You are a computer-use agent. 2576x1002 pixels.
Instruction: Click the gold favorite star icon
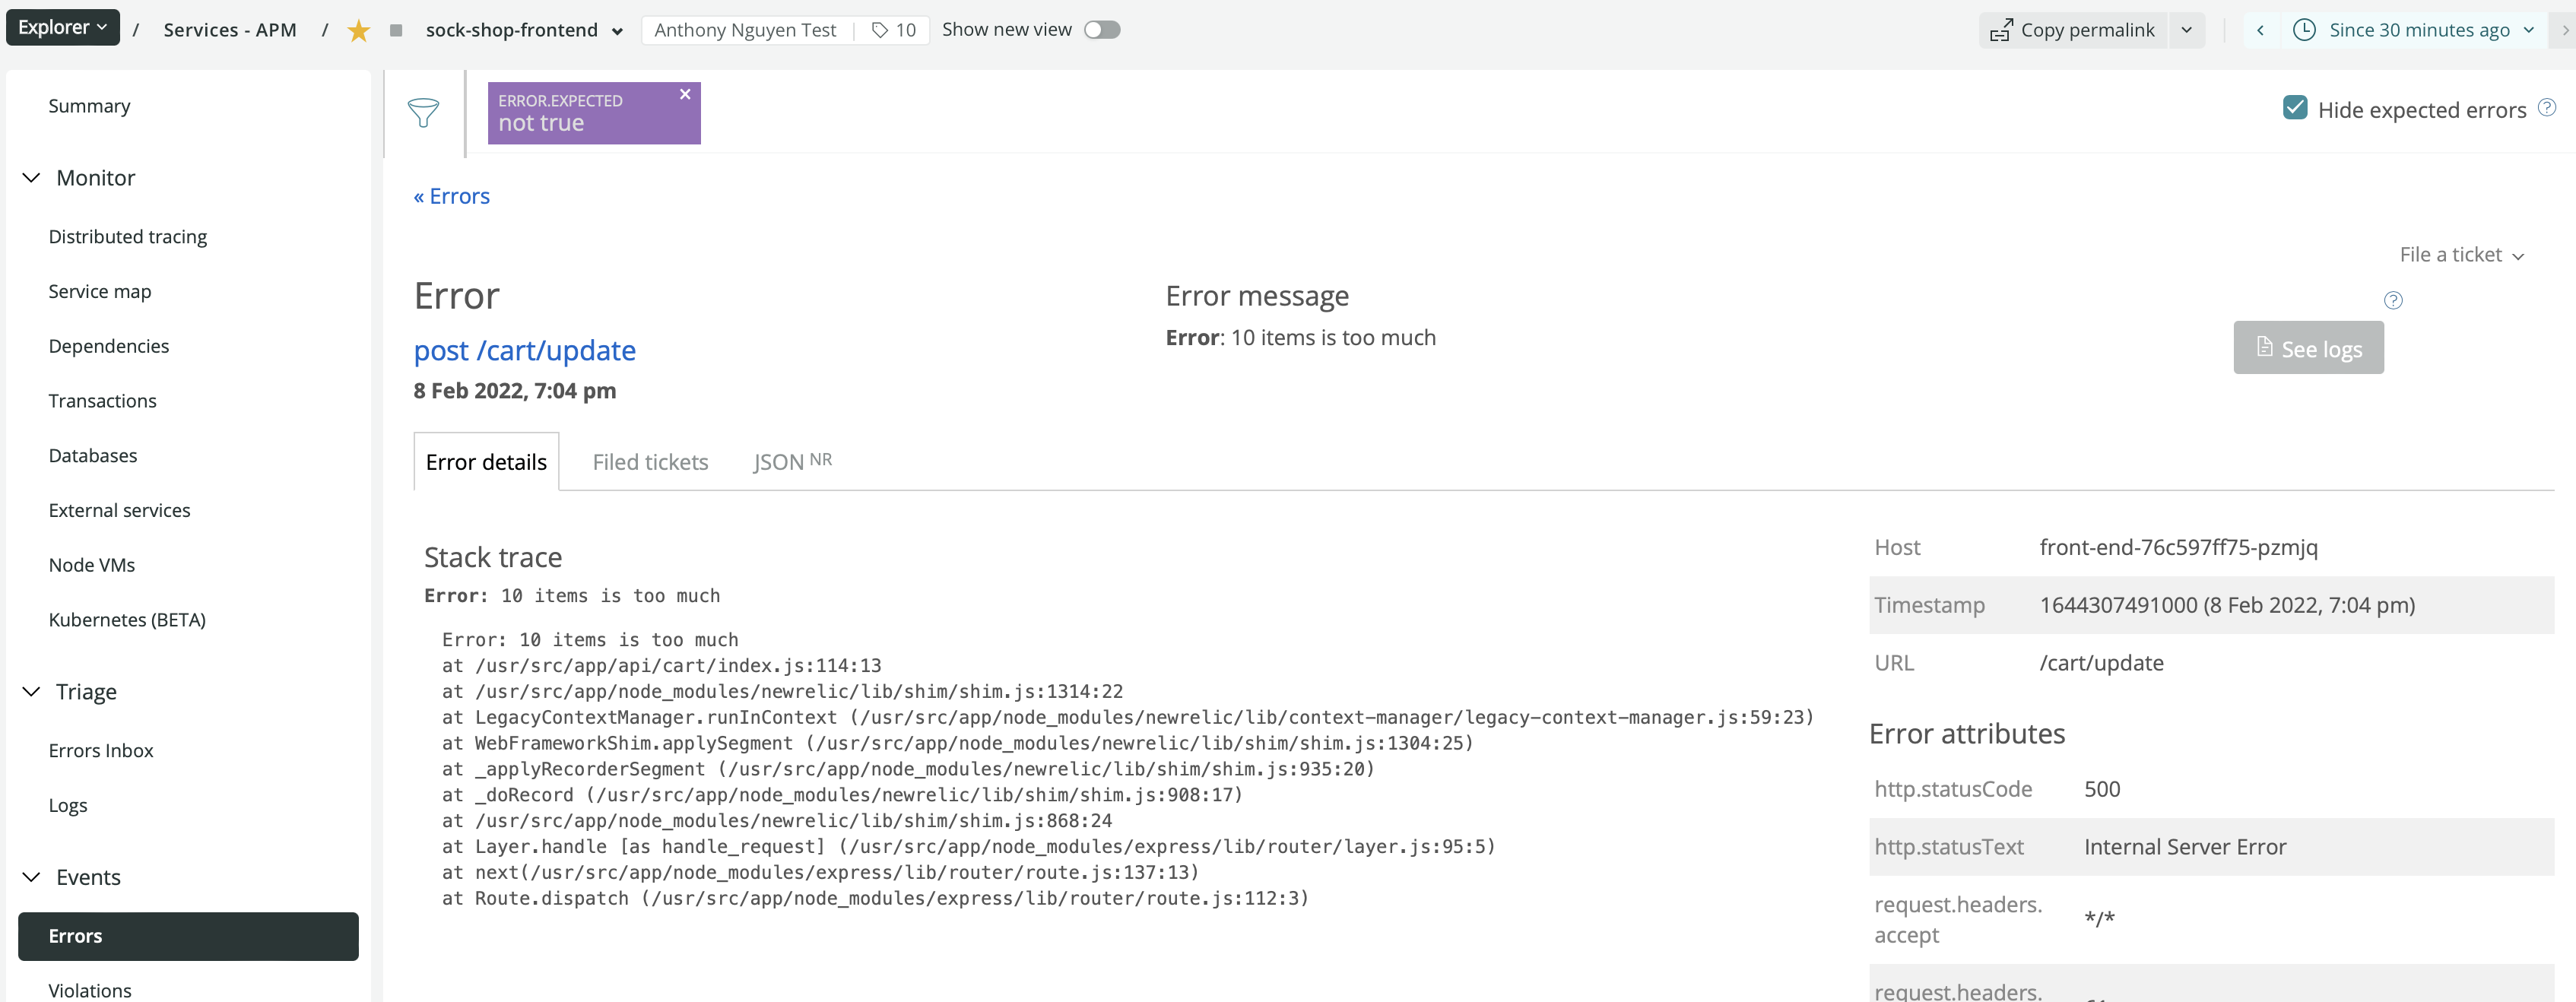point(358,31)
